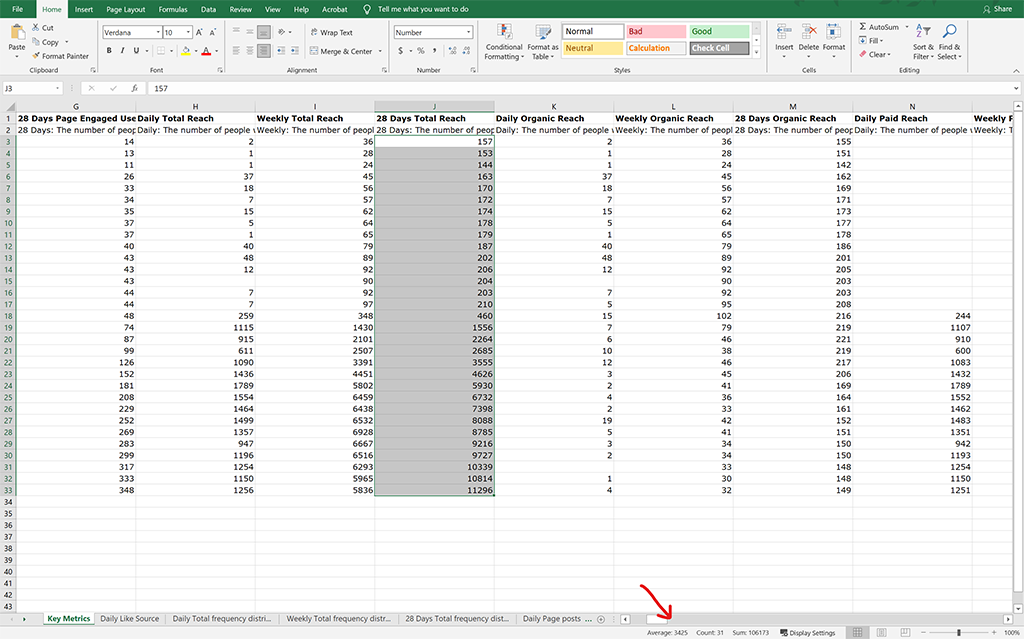Open the font size 10 dropdown
This screenshot has width=1024, height=639.
pos(188,32)
